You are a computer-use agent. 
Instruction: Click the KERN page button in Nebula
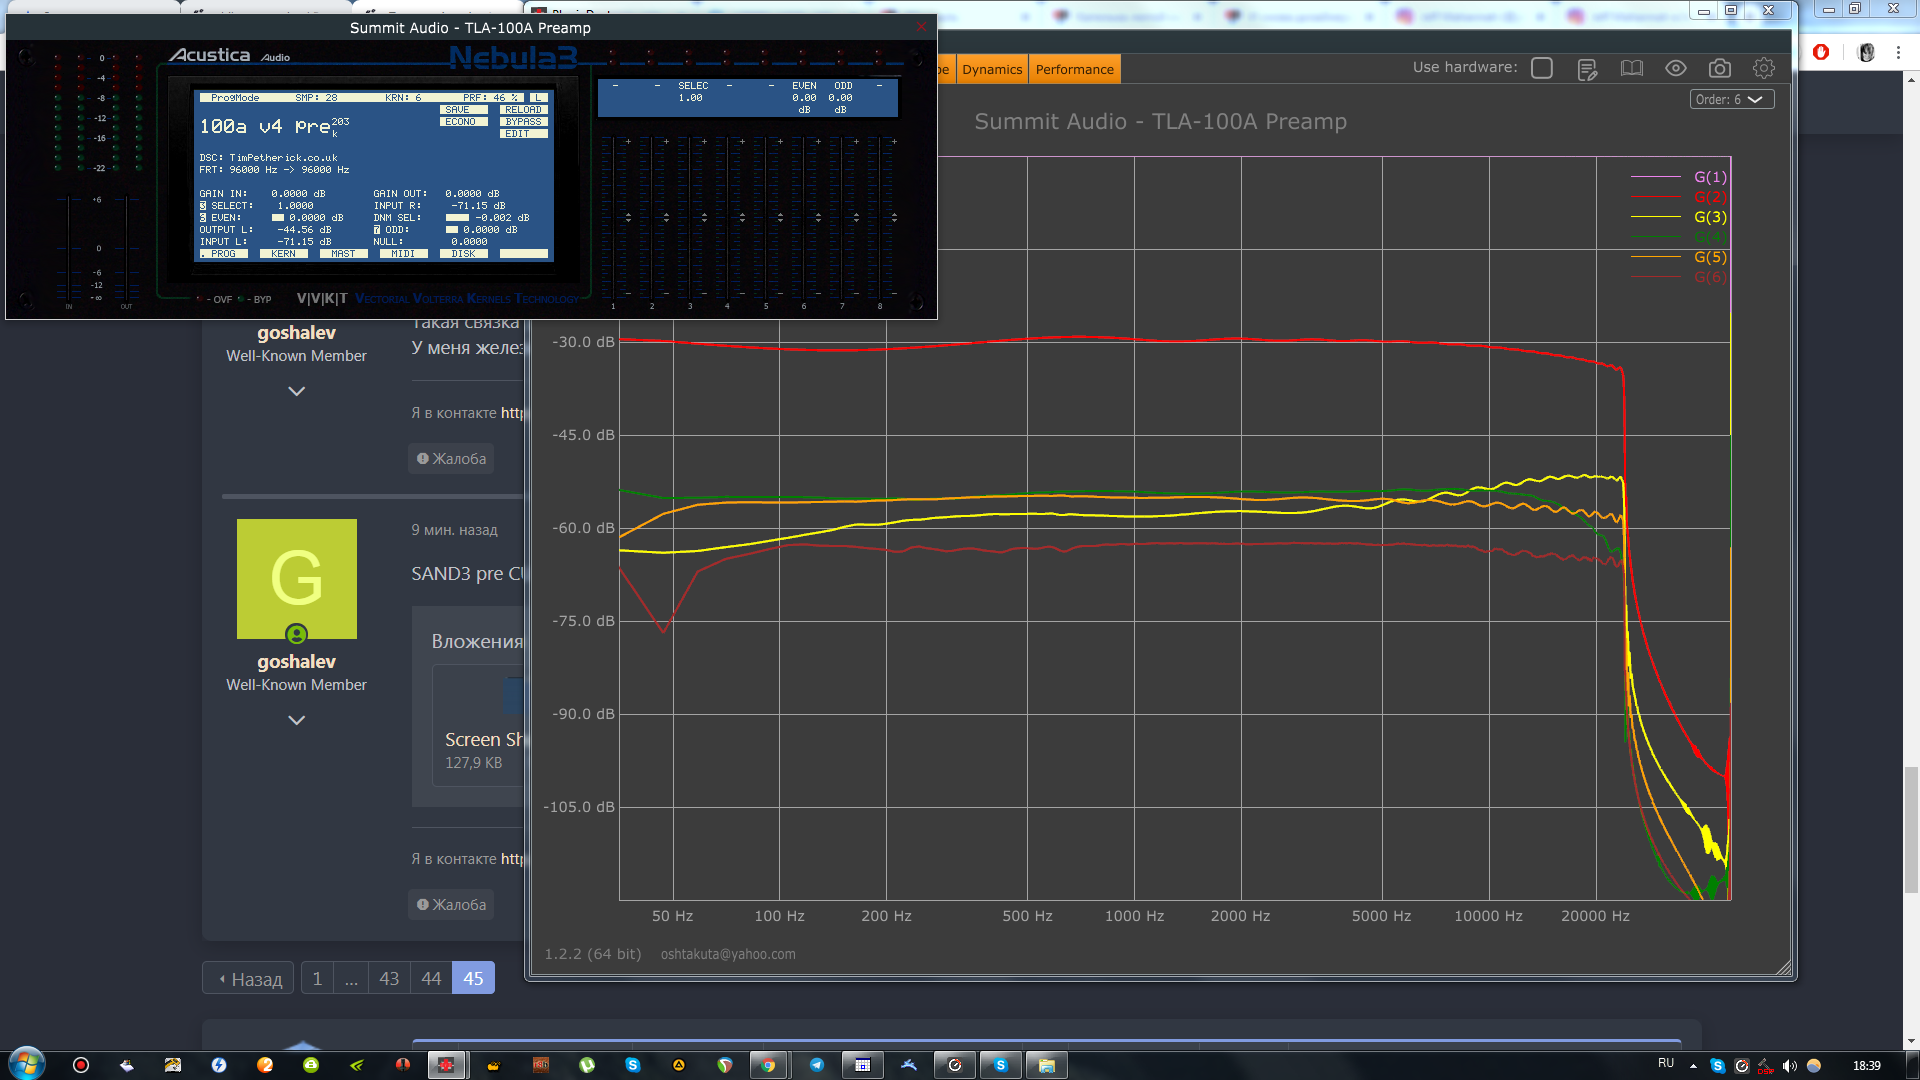pos(284,254)
